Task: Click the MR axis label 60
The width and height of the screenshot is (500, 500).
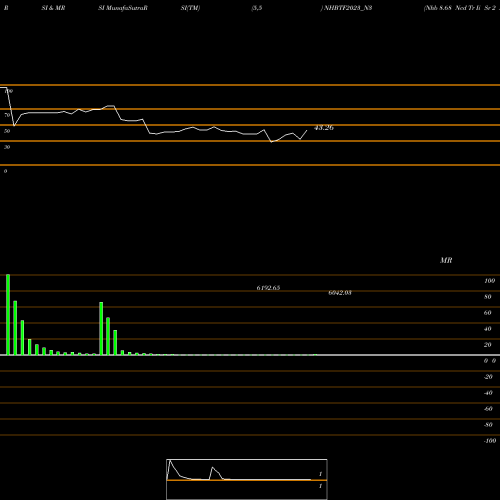Action: click(x=488, y=313)
